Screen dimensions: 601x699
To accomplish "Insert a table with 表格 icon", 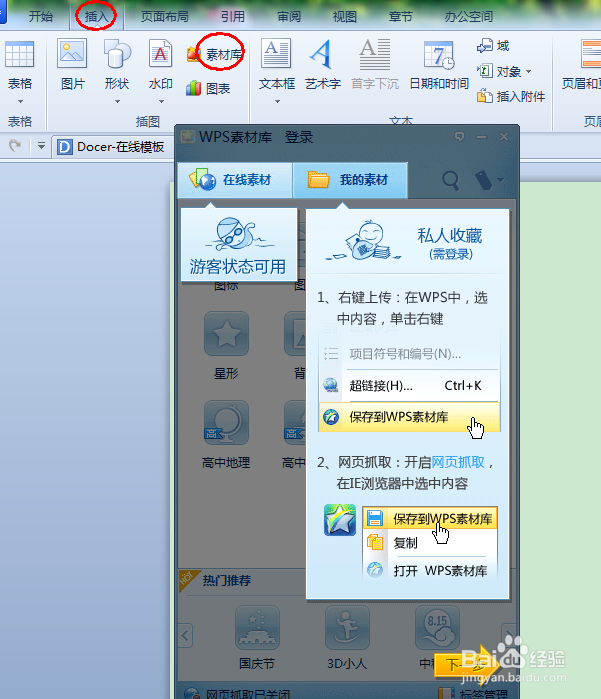I will [19, 55].
